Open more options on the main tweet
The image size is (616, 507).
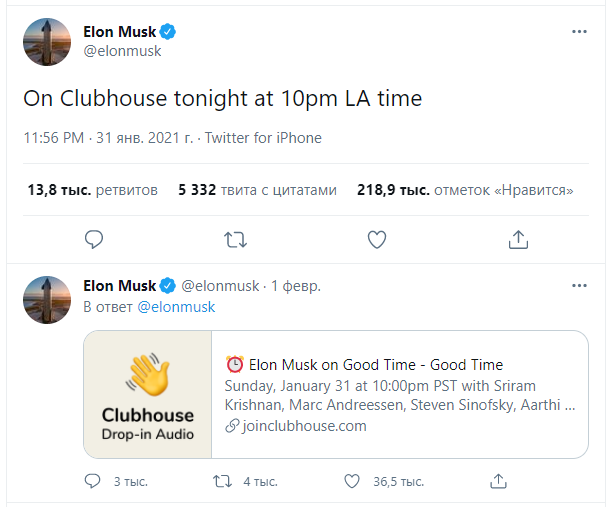(579, 32)
